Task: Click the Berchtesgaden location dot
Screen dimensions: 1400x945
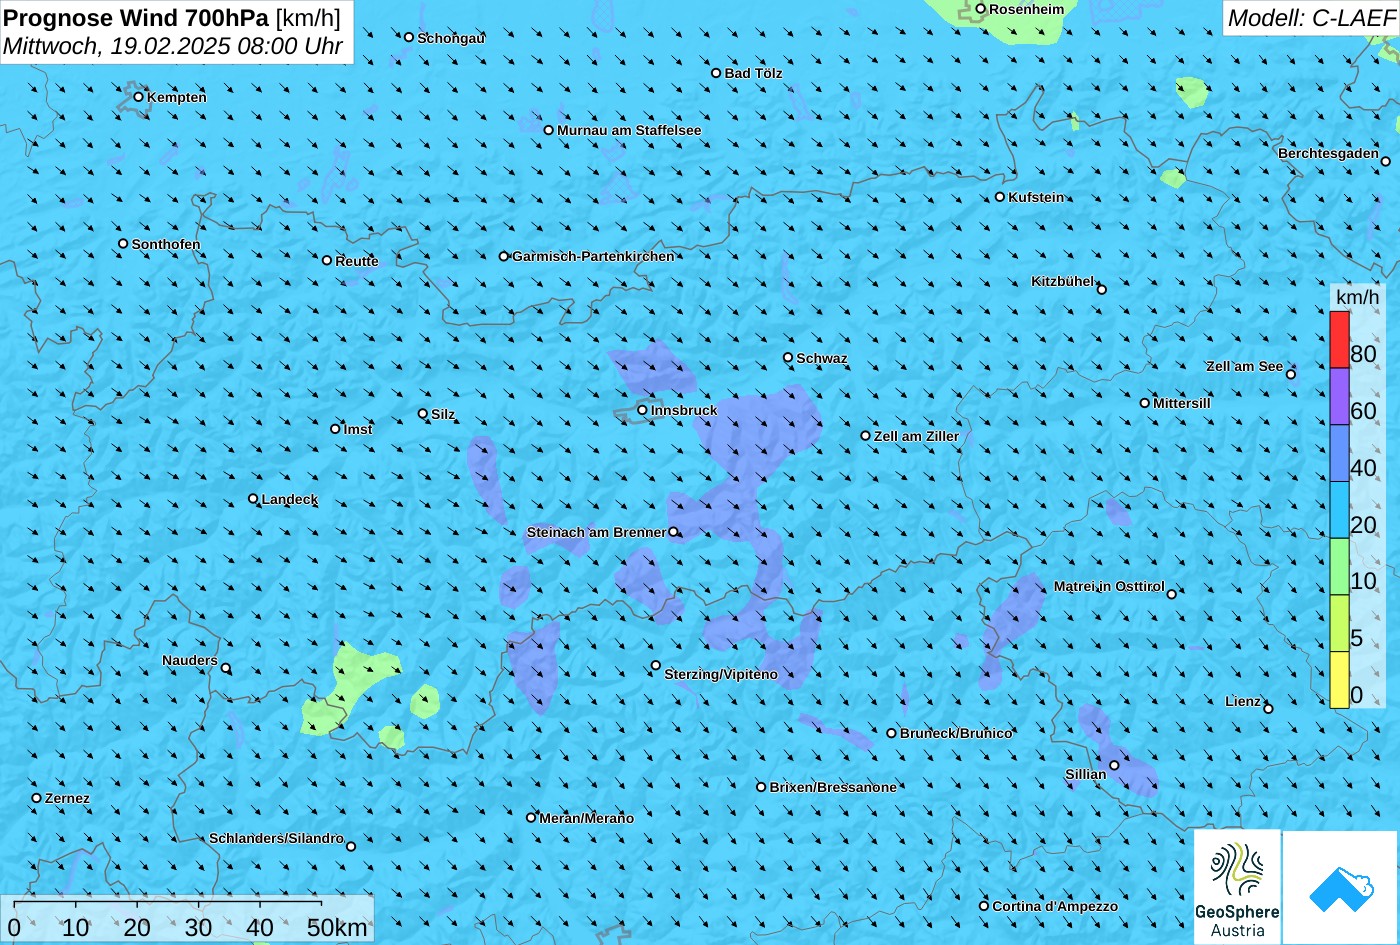Action: coord(1386,161)
